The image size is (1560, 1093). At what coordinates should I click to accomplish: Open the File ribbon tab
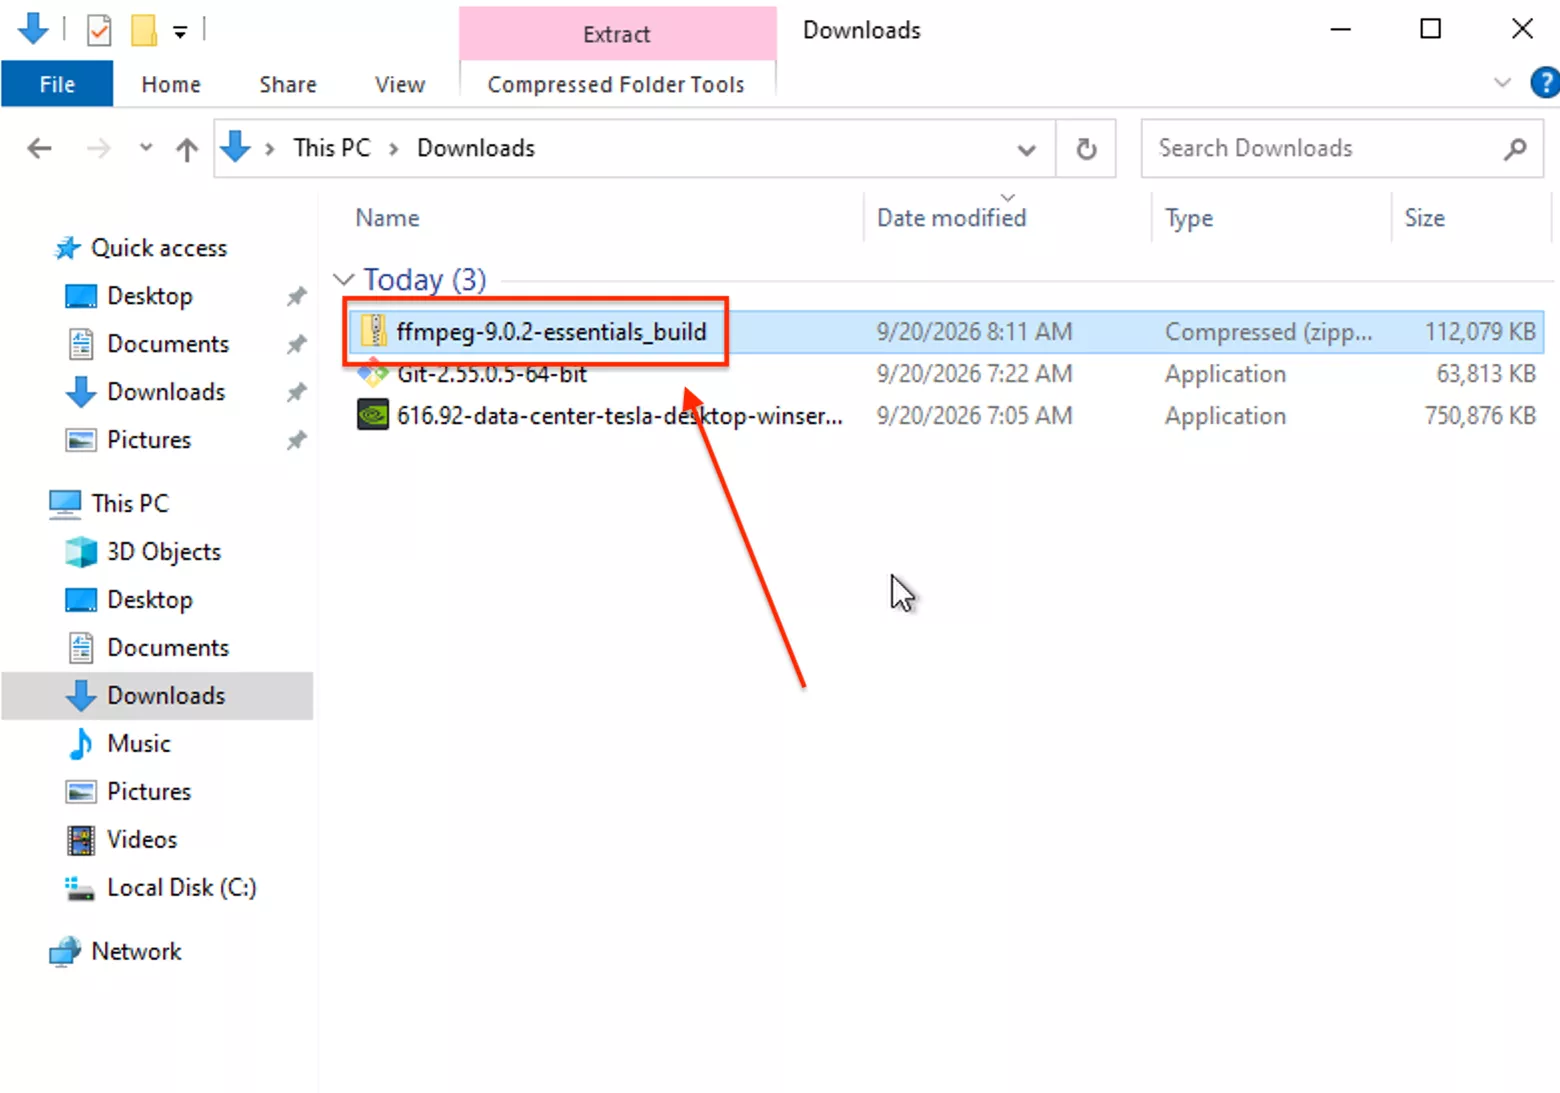click(x=57, y=85)
